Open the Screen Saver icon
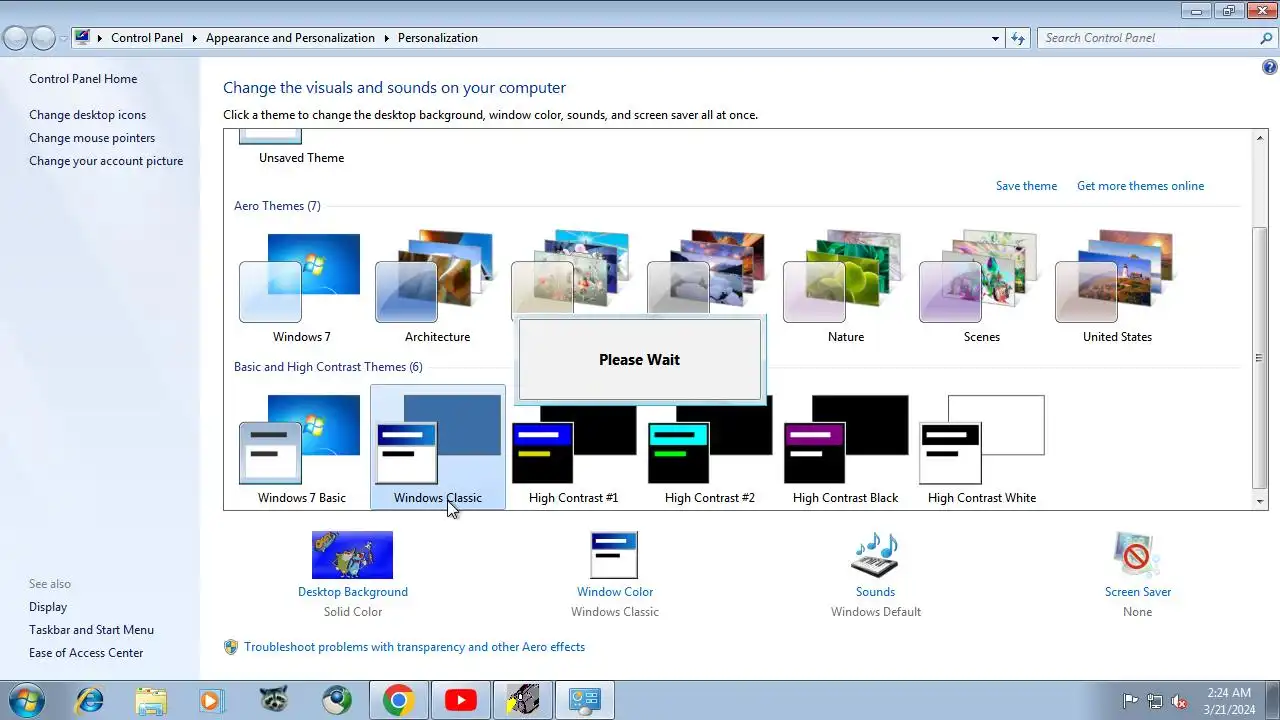1280x720 pixels. point(1137,555)
